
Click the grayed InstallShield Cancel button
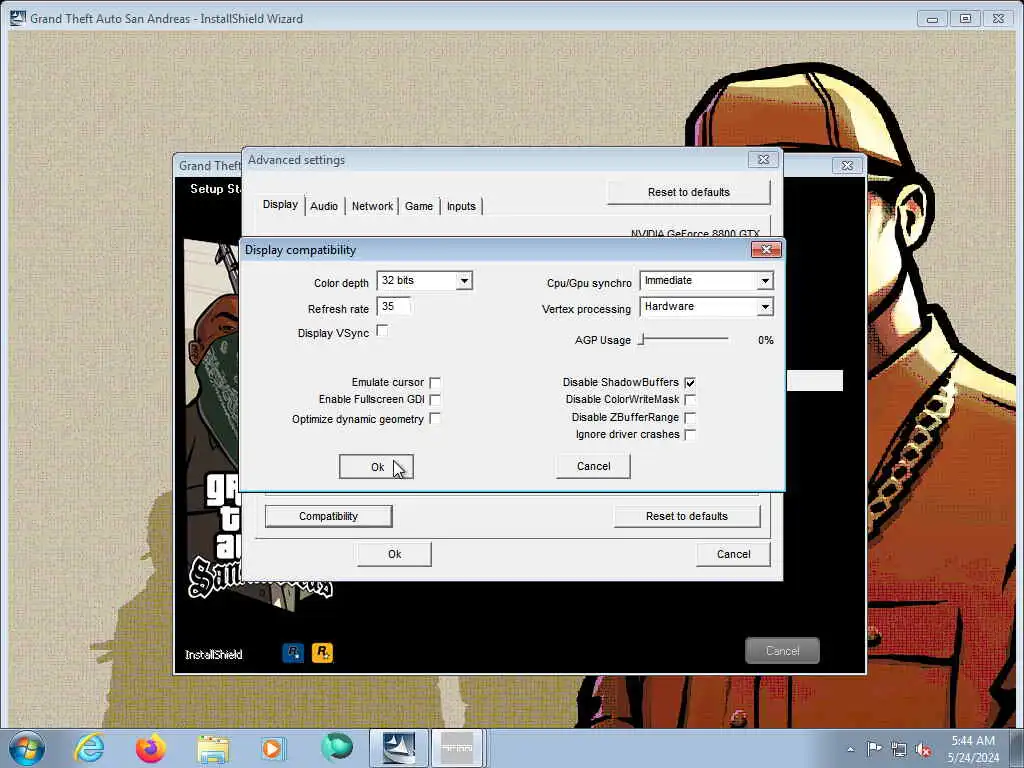click(x=782, y=650)
